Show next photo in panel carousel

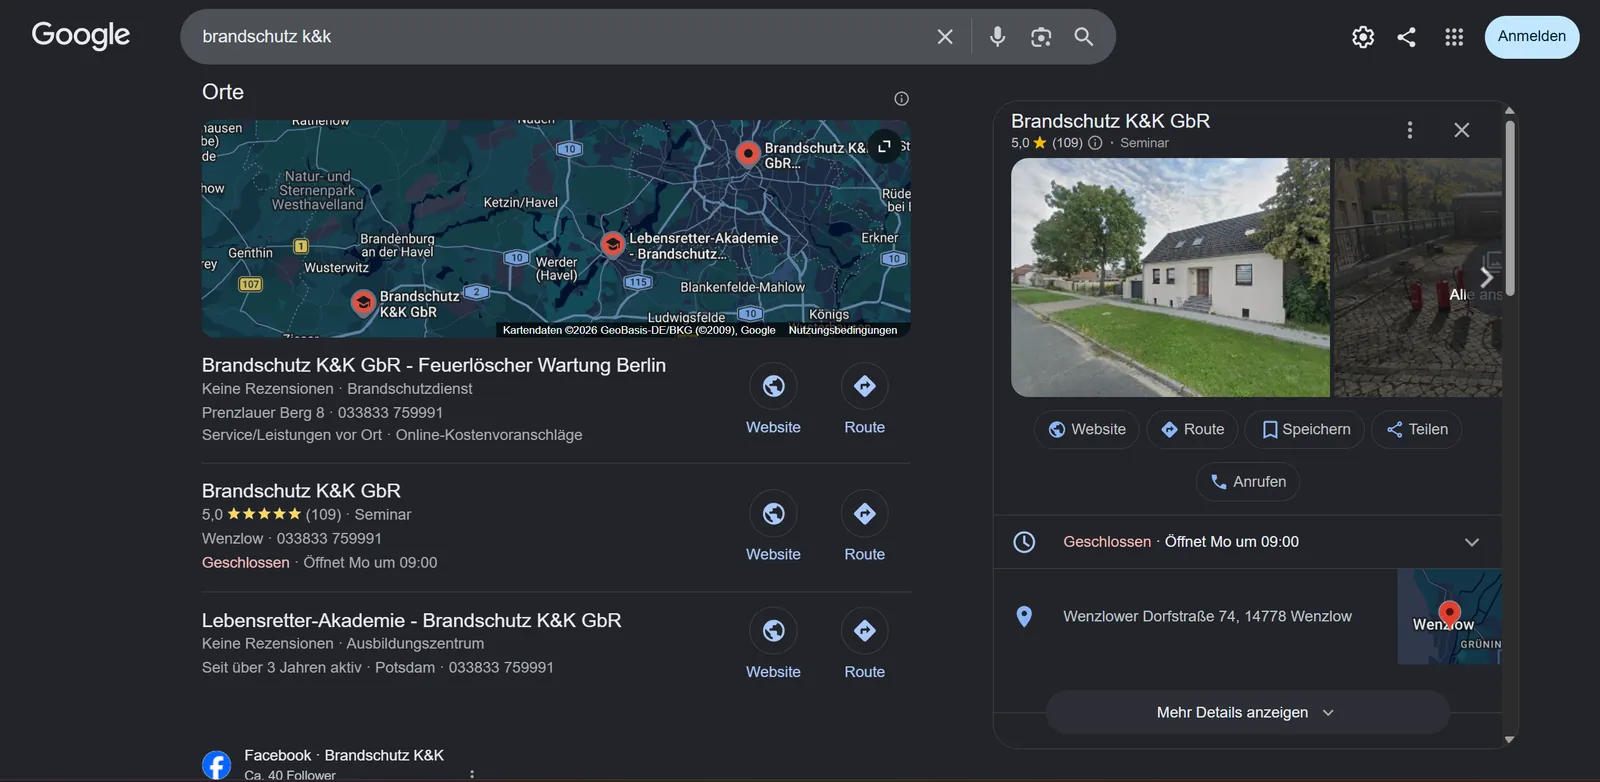click(1486, 277)
